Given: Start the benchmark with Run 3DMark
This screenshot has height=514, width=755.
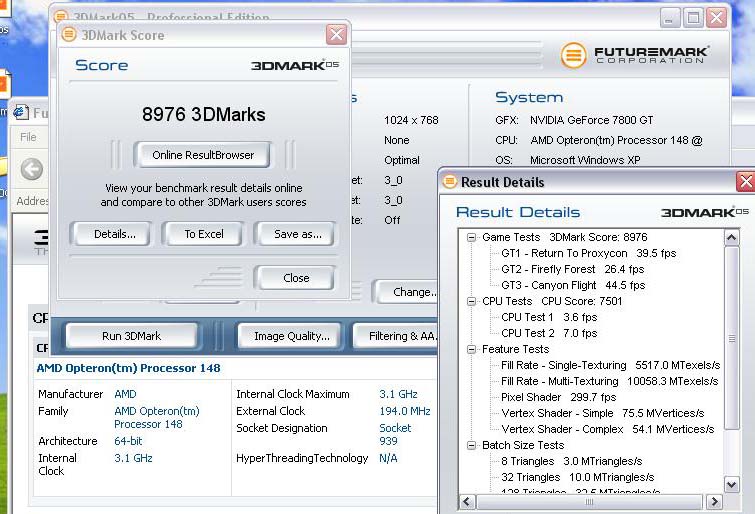Looking at the screenshot, I should click(131, 336).
